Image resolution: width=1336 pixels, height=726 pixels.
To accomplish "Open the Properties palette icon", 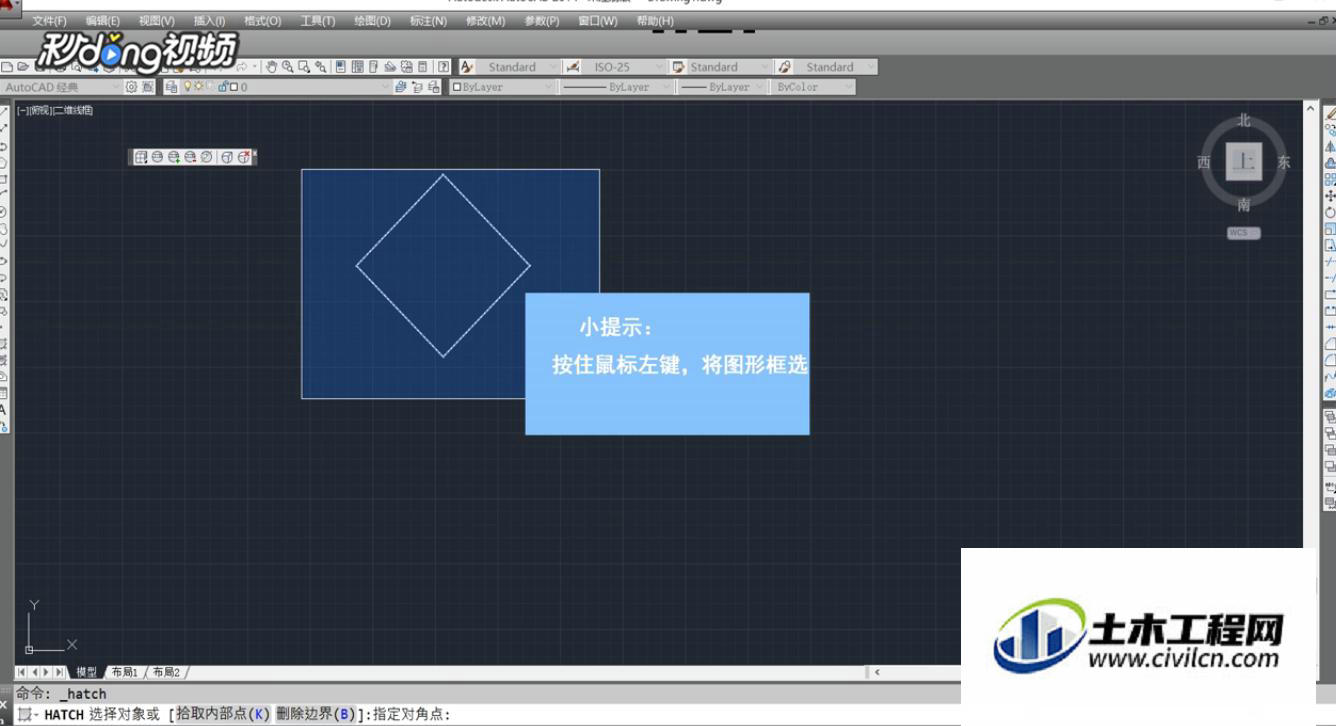I will point(340,67).
